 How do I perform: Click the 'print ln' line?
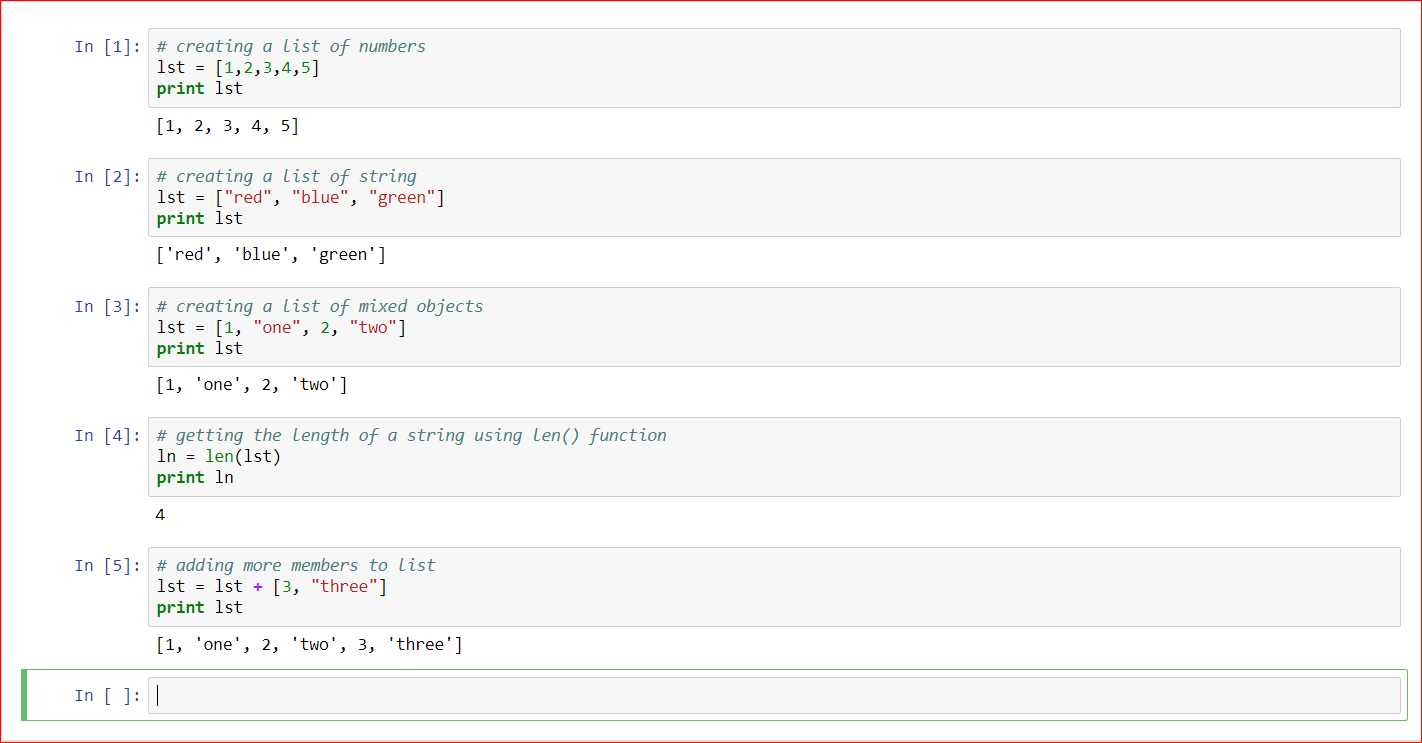(195, 478)
